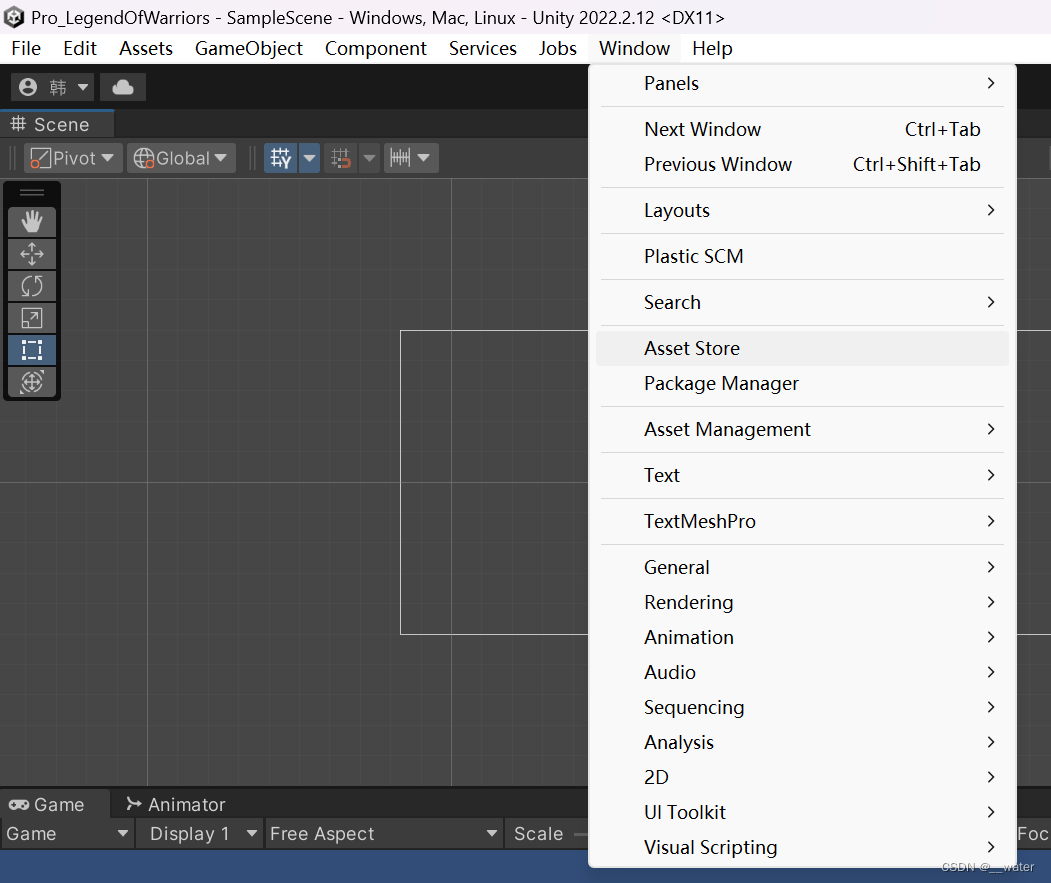Expand the Layouts submenu
The image size is (1051, 883).
click(802, 211)
